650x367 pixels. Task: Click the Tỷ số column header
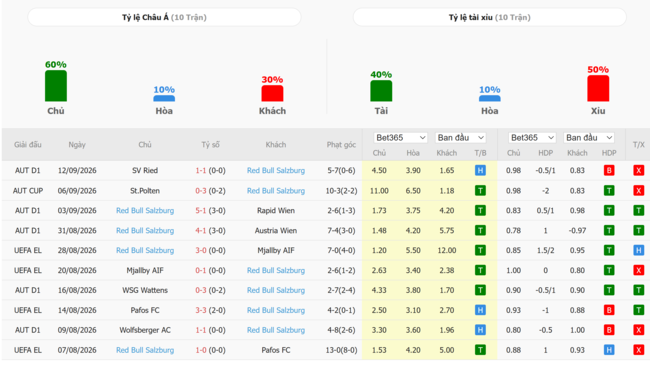tap(211, 145)
